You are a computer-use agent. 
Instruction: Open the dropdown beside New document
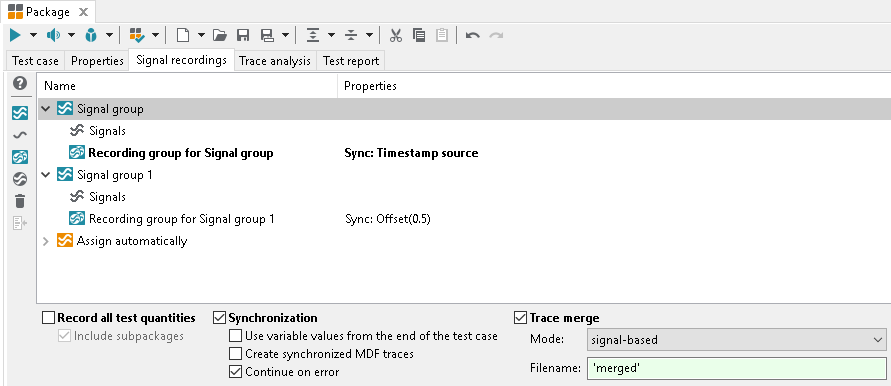tap(201, 36)
